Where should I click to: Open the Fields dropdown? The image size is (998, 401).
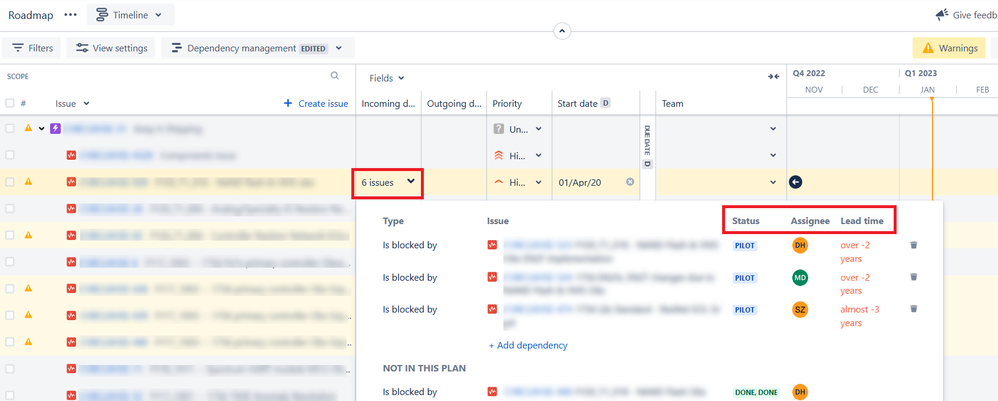coord(387,78)
